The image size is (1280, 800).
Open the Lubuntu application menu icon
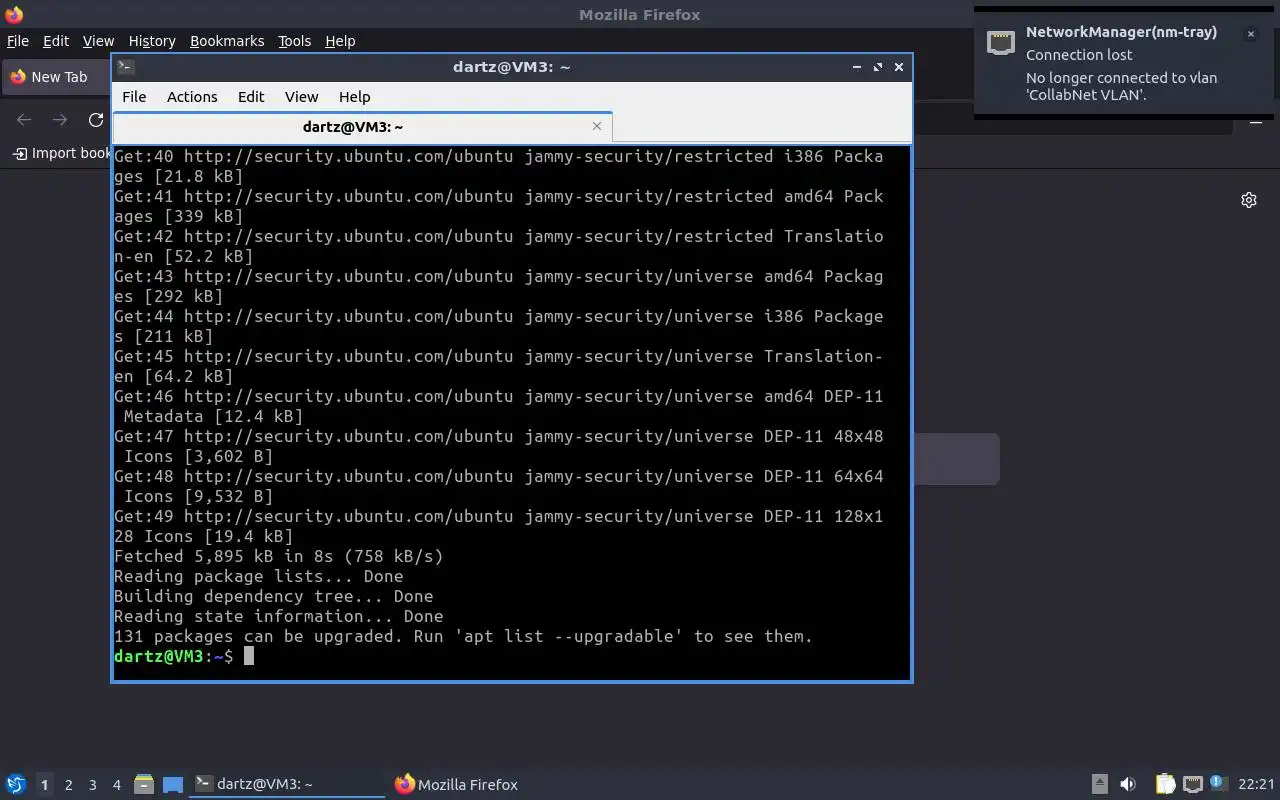point(15,784)
